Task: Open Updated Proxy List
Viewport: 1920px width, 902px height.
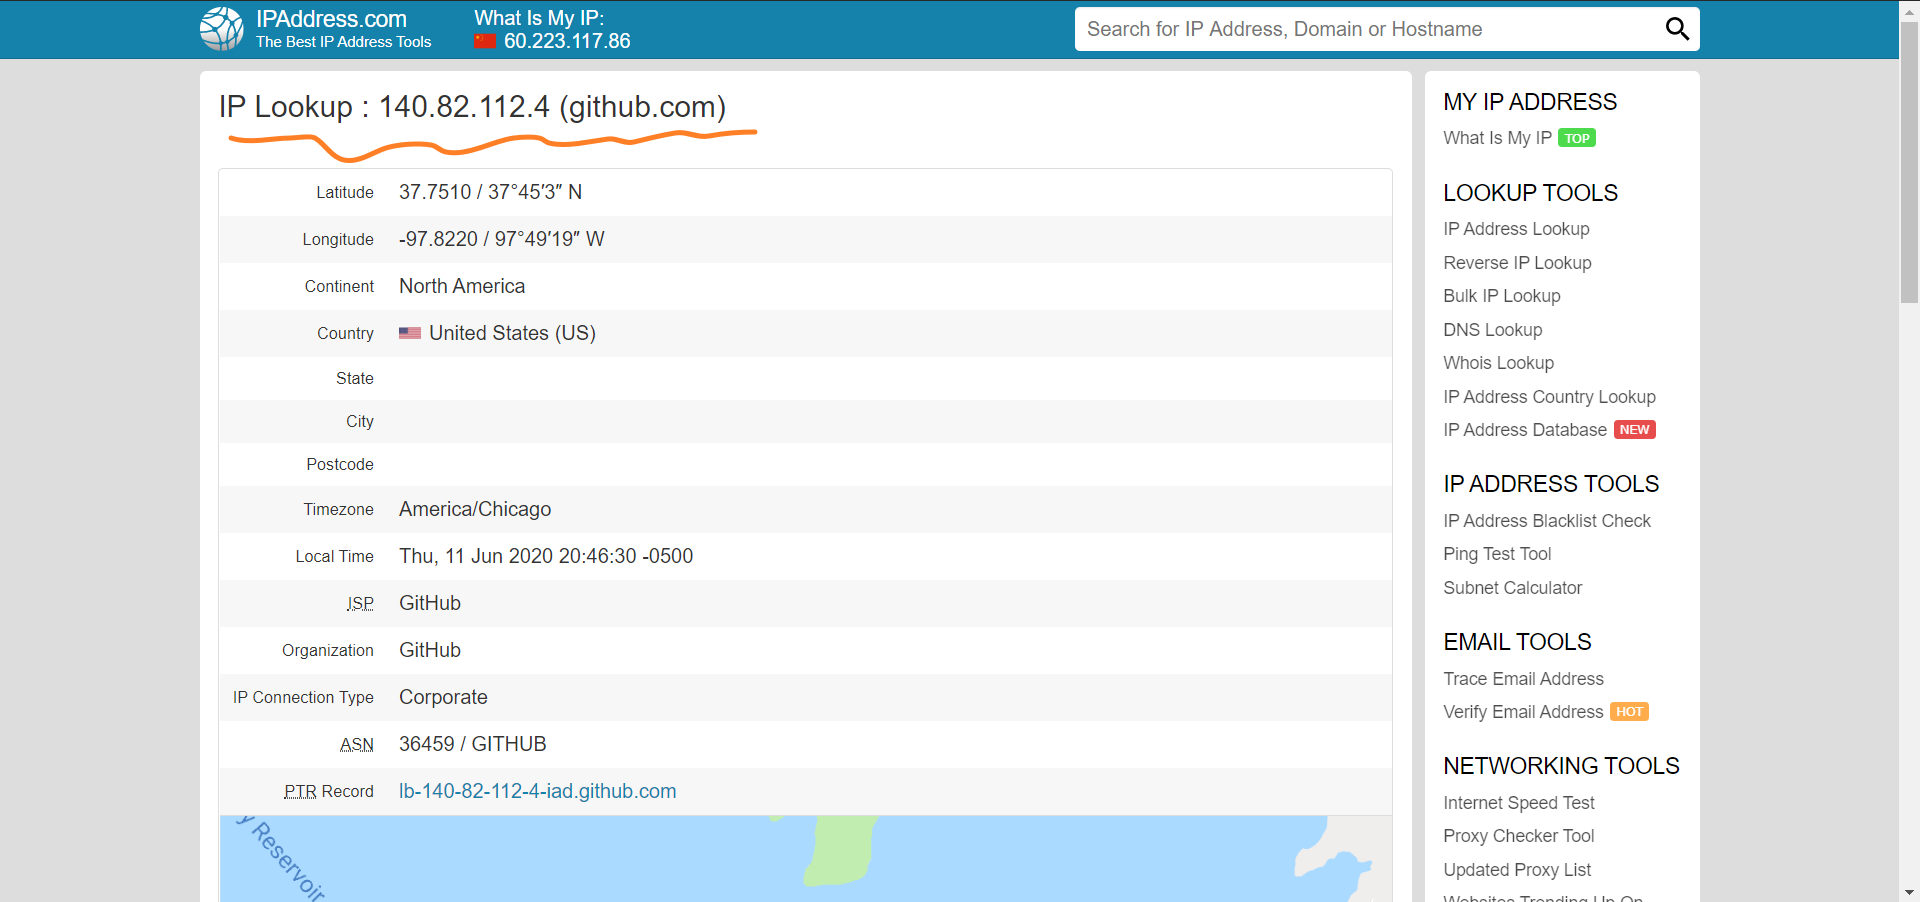Action: click(1517, 870)
